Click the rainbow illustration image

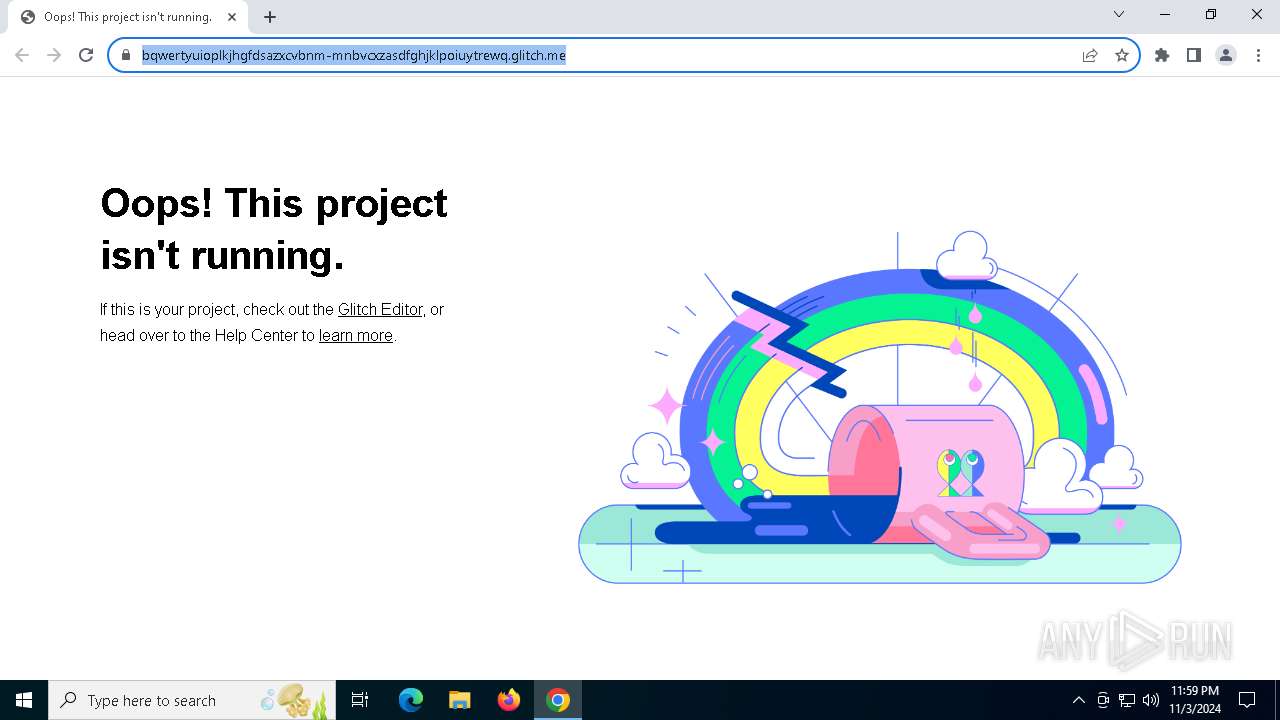click(x=880, y=407)
